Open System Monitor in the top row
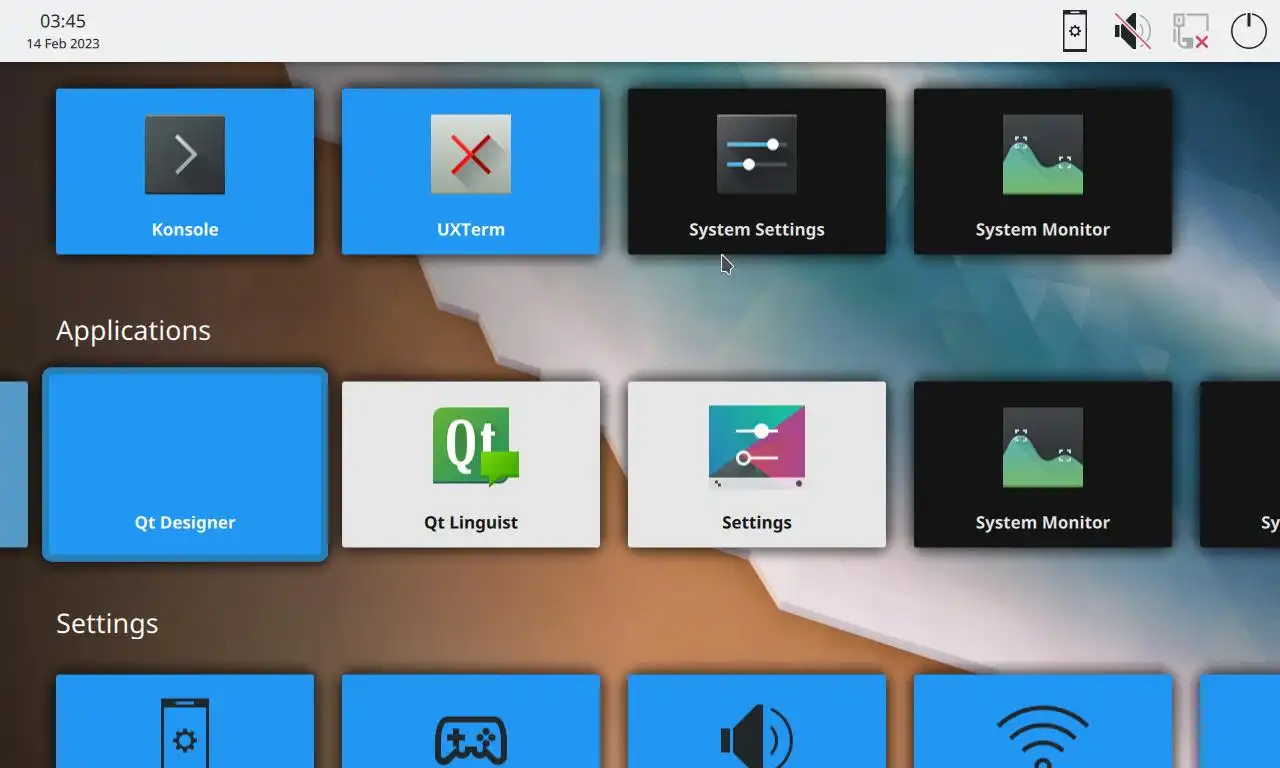The width and height of the screenshot is (1280, 768). pos(1043,171)
